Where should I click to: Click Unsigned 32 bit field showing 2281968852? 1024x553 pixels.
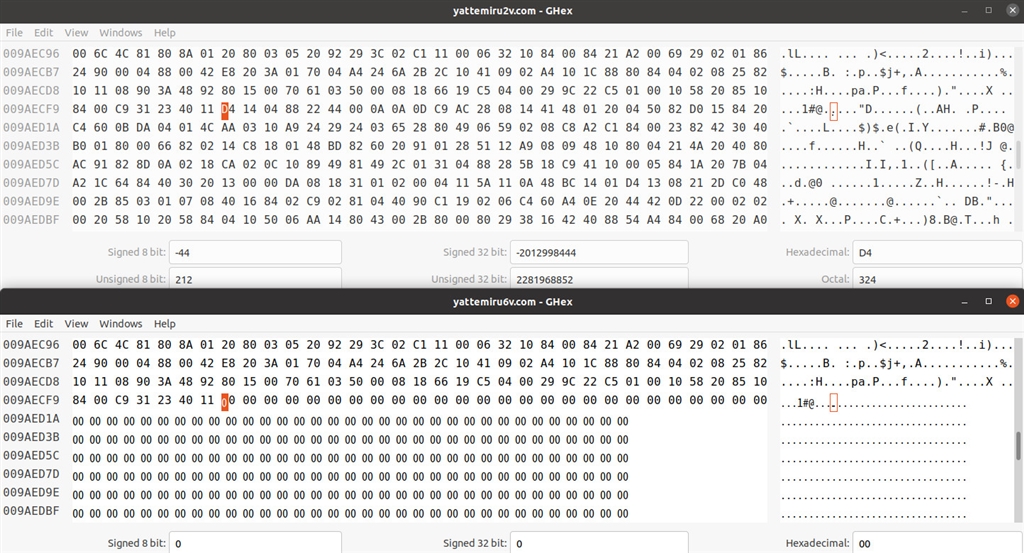[x=599, y=278]
